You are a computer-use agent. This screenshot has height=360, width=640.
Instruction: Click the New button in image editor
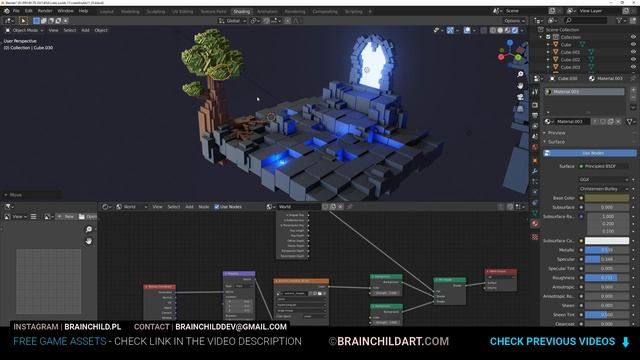click(x=65, y=217)
